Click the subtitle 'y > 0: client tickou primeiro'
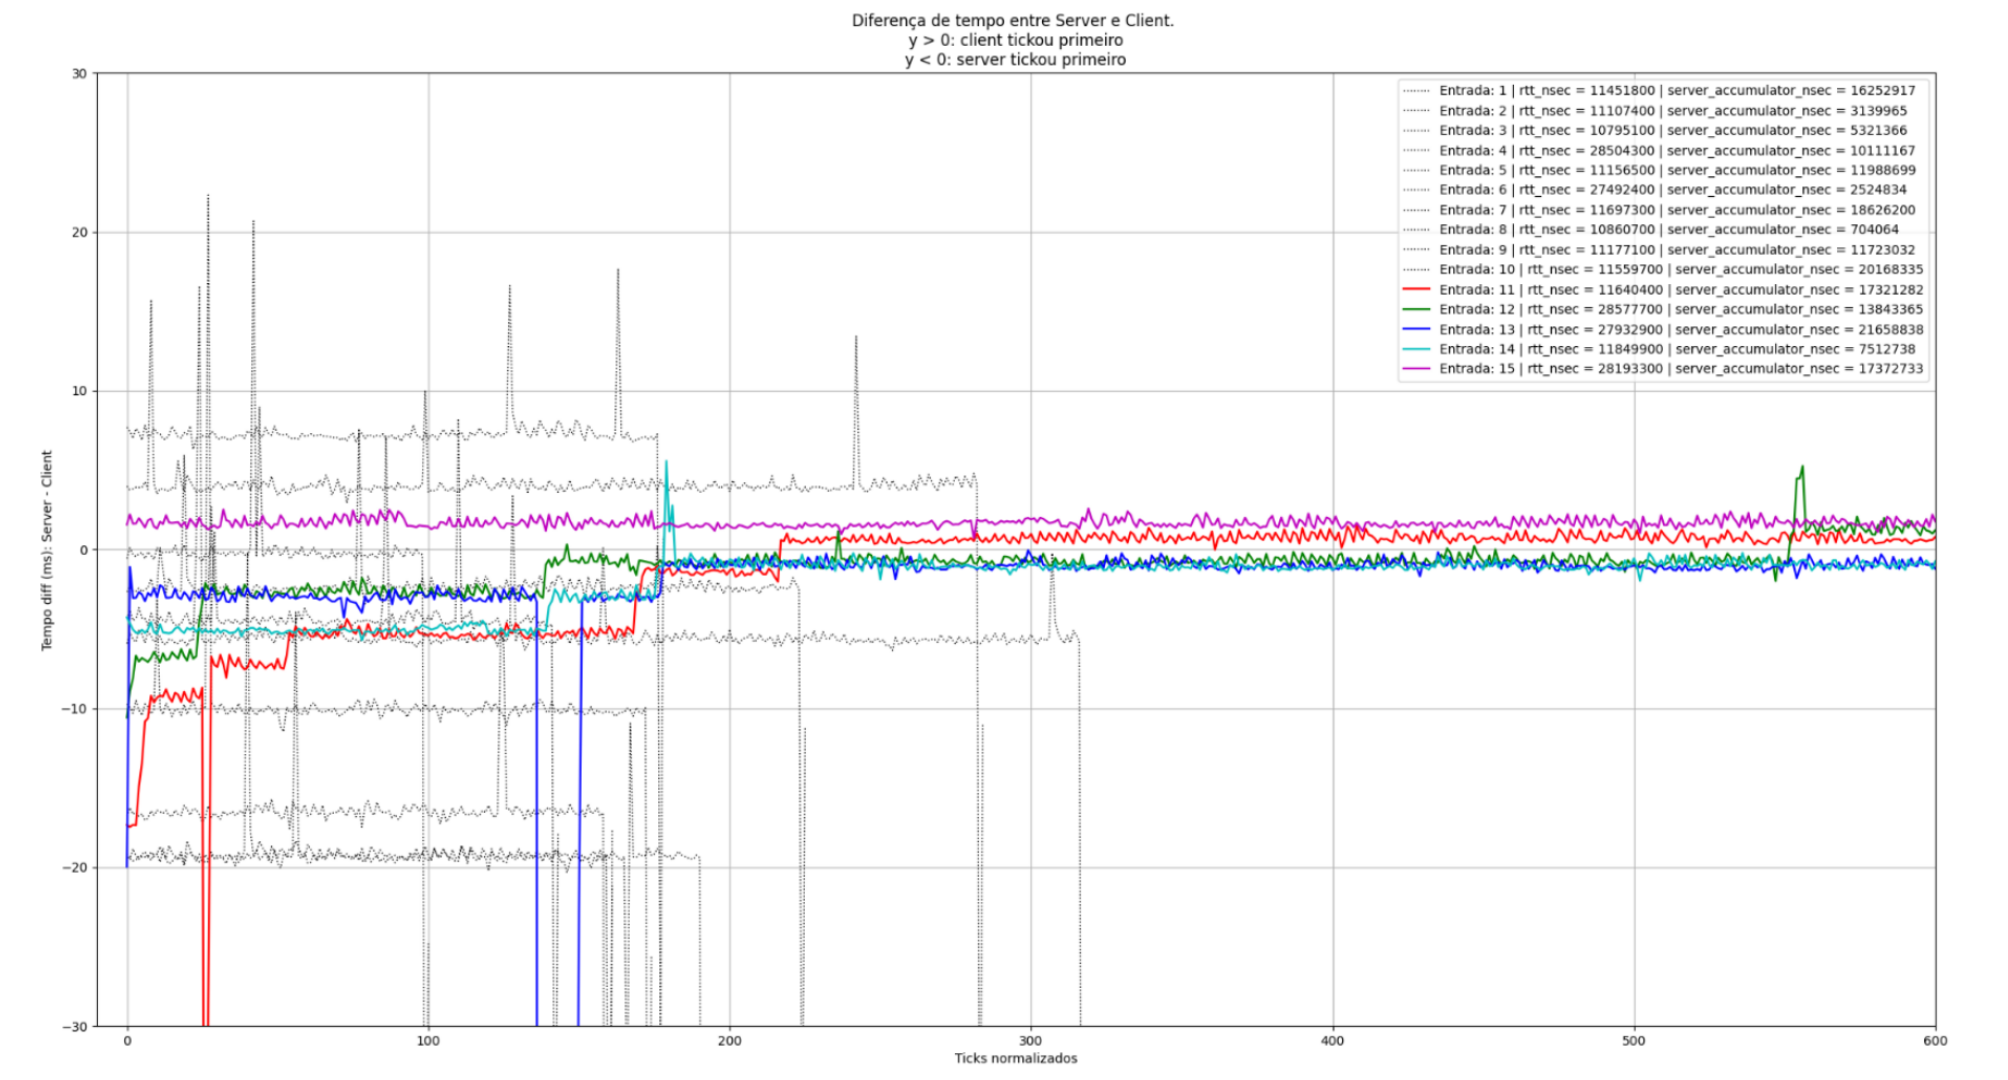Viewport: 2008px width, 1080px height. pos(1015,40)
